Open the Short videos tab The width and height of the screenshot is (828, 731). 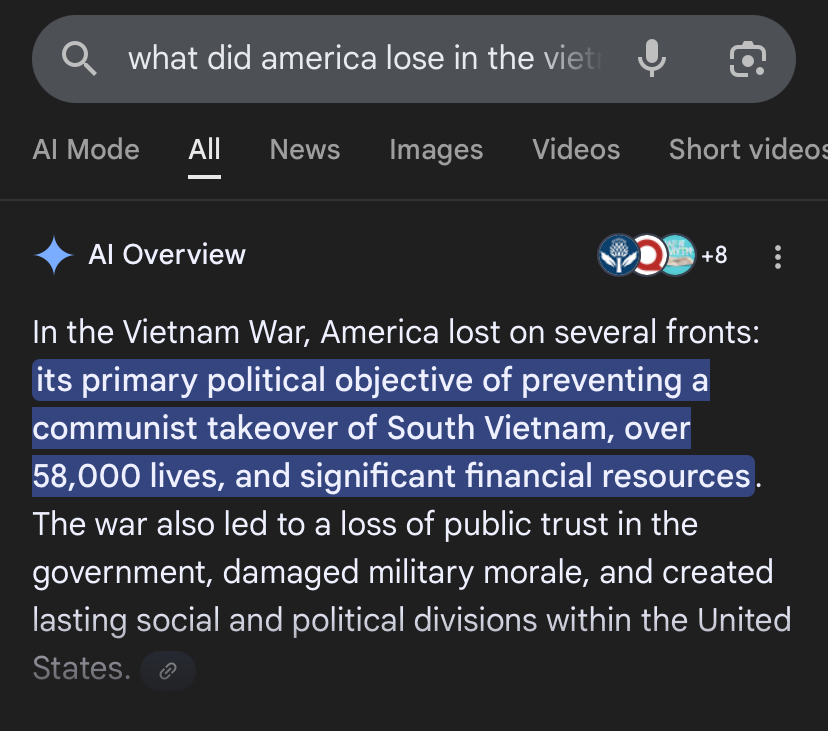[x=748, y=149]
